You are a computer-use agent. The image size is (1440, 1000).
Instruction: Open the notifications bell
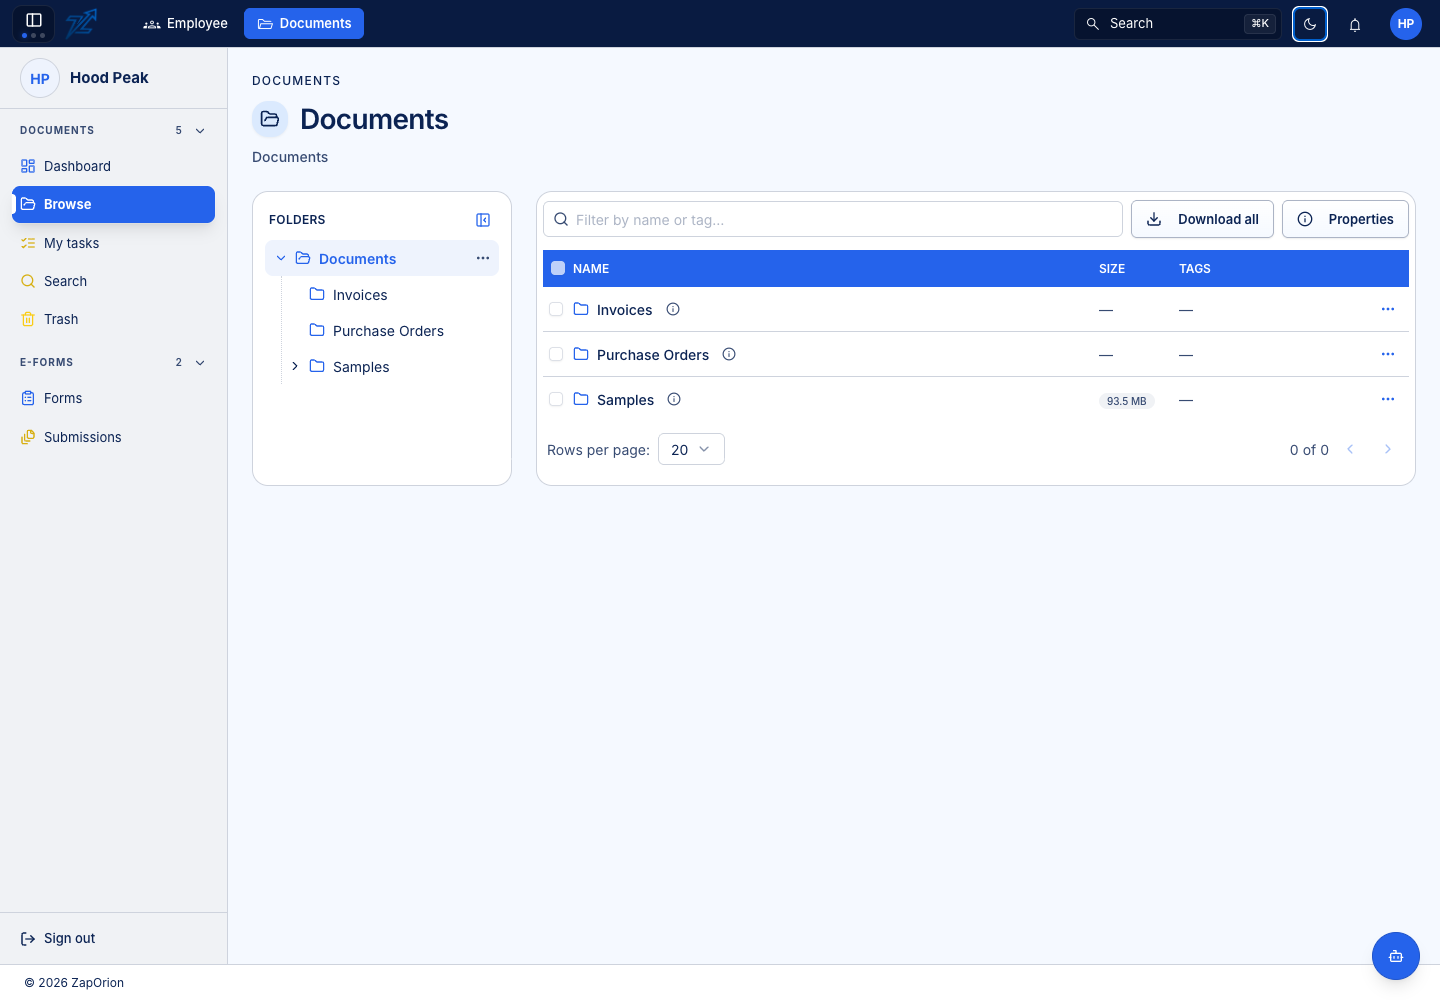pos(1355,24)
